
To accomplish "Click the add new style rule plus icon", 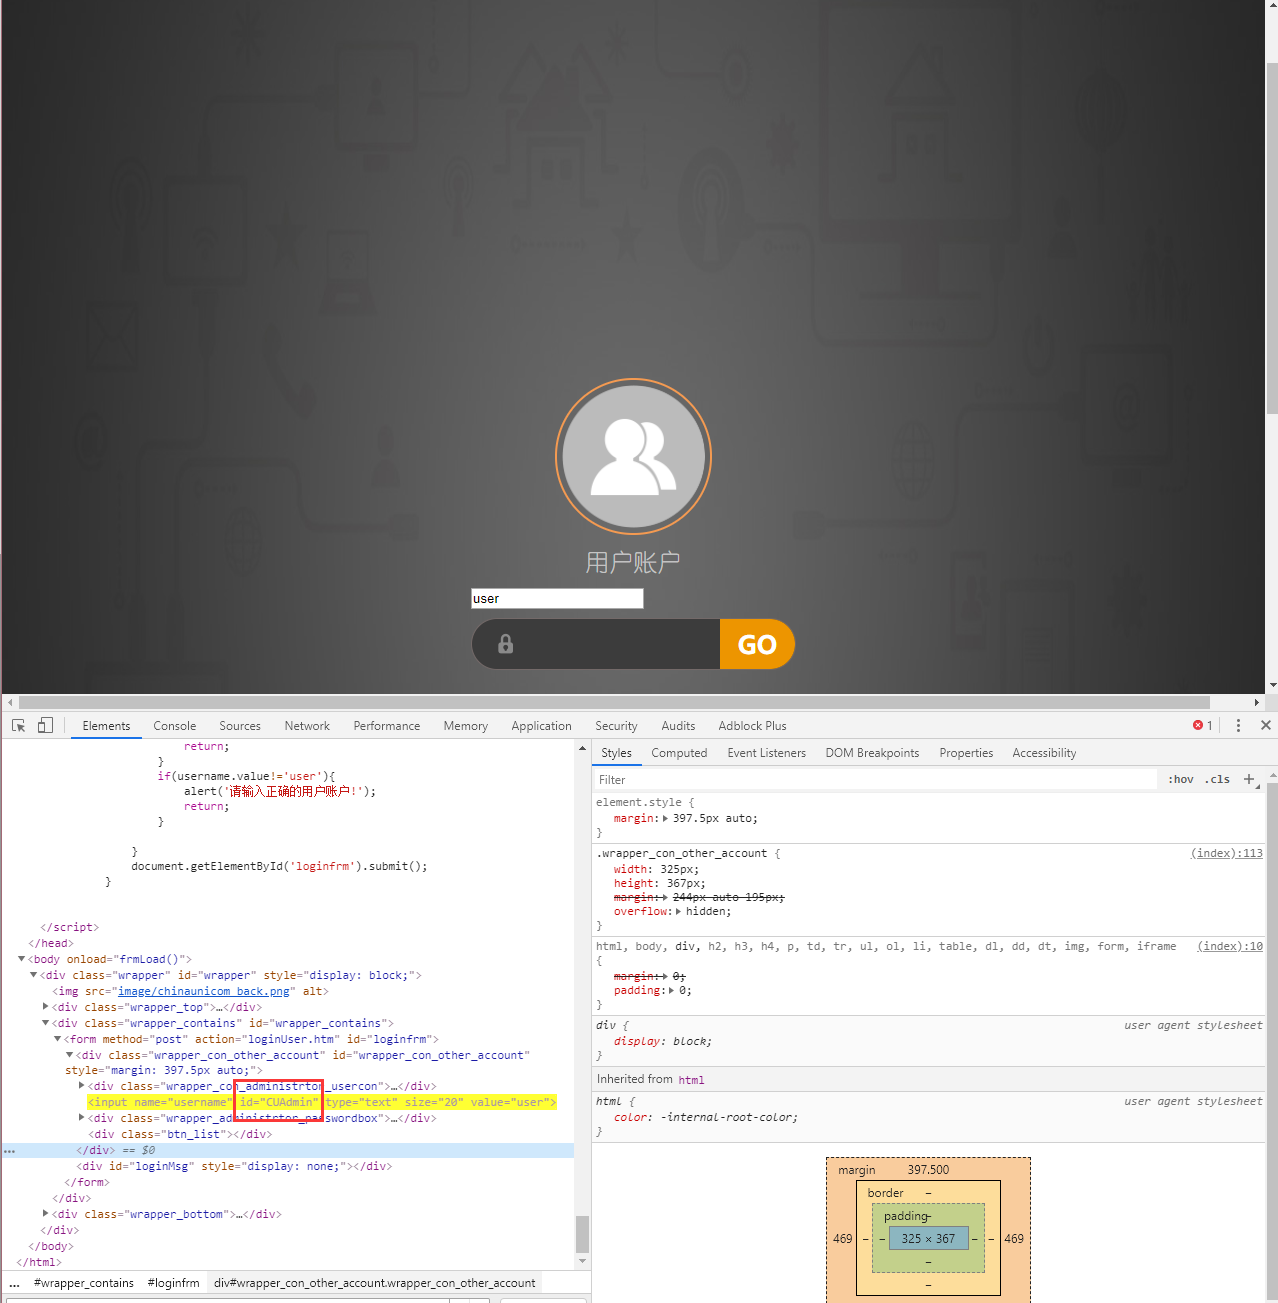I will pos(1248,779).
